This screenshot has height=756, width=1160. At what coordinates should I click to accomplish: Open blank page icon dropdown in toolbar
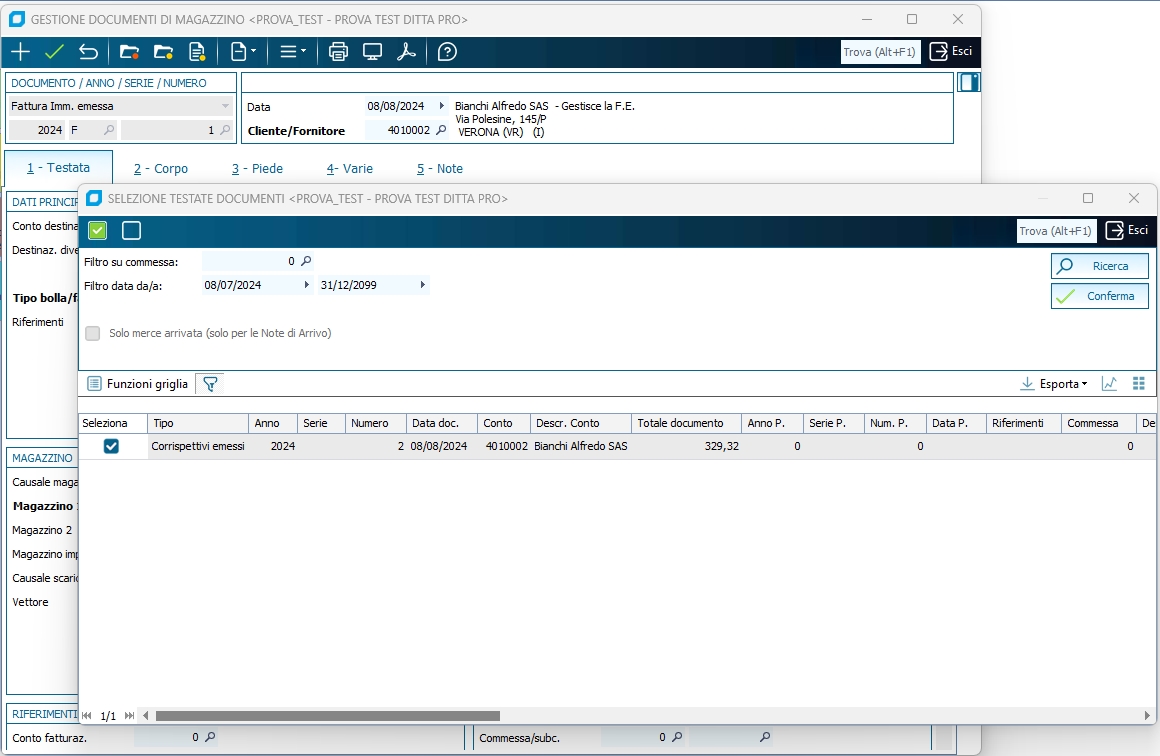point(243,52)
